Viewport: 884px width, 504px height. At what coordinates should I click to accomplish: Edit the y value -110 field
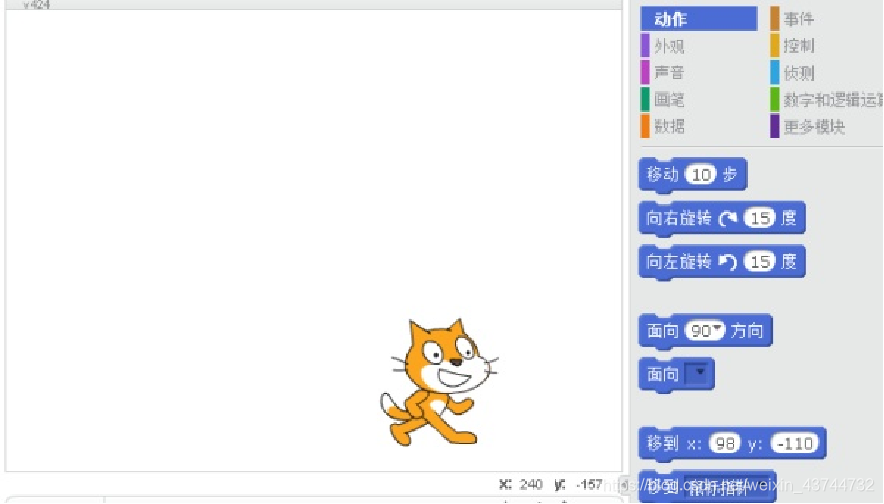(x=794, y=444)
